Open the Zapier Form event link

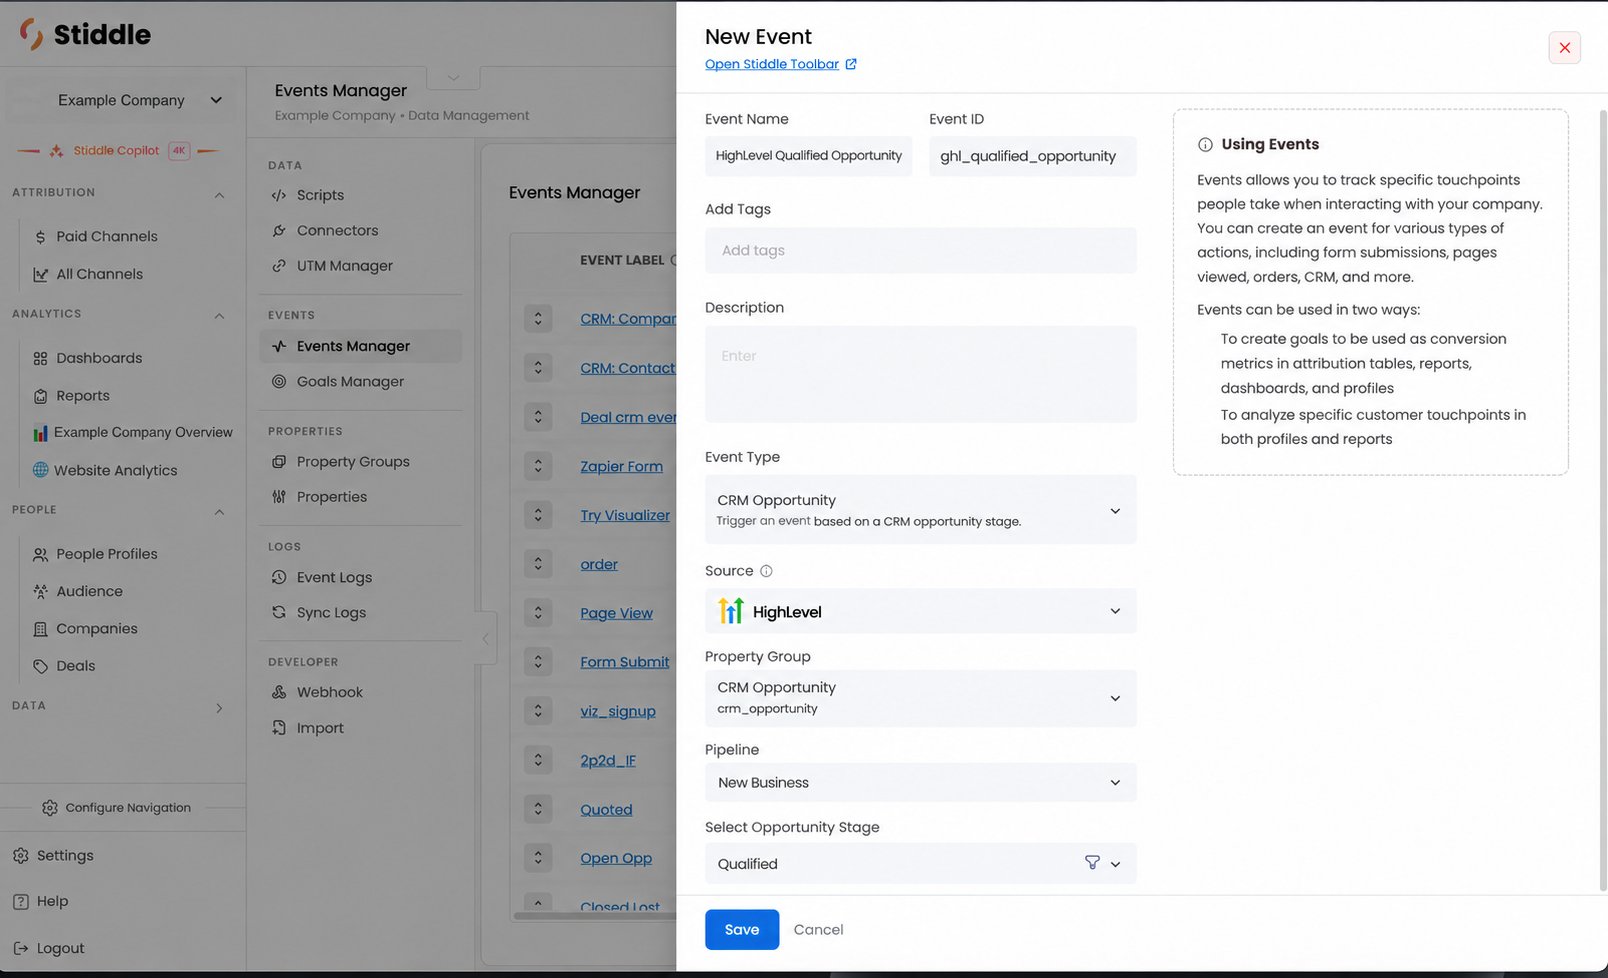(x=621, y=466)
